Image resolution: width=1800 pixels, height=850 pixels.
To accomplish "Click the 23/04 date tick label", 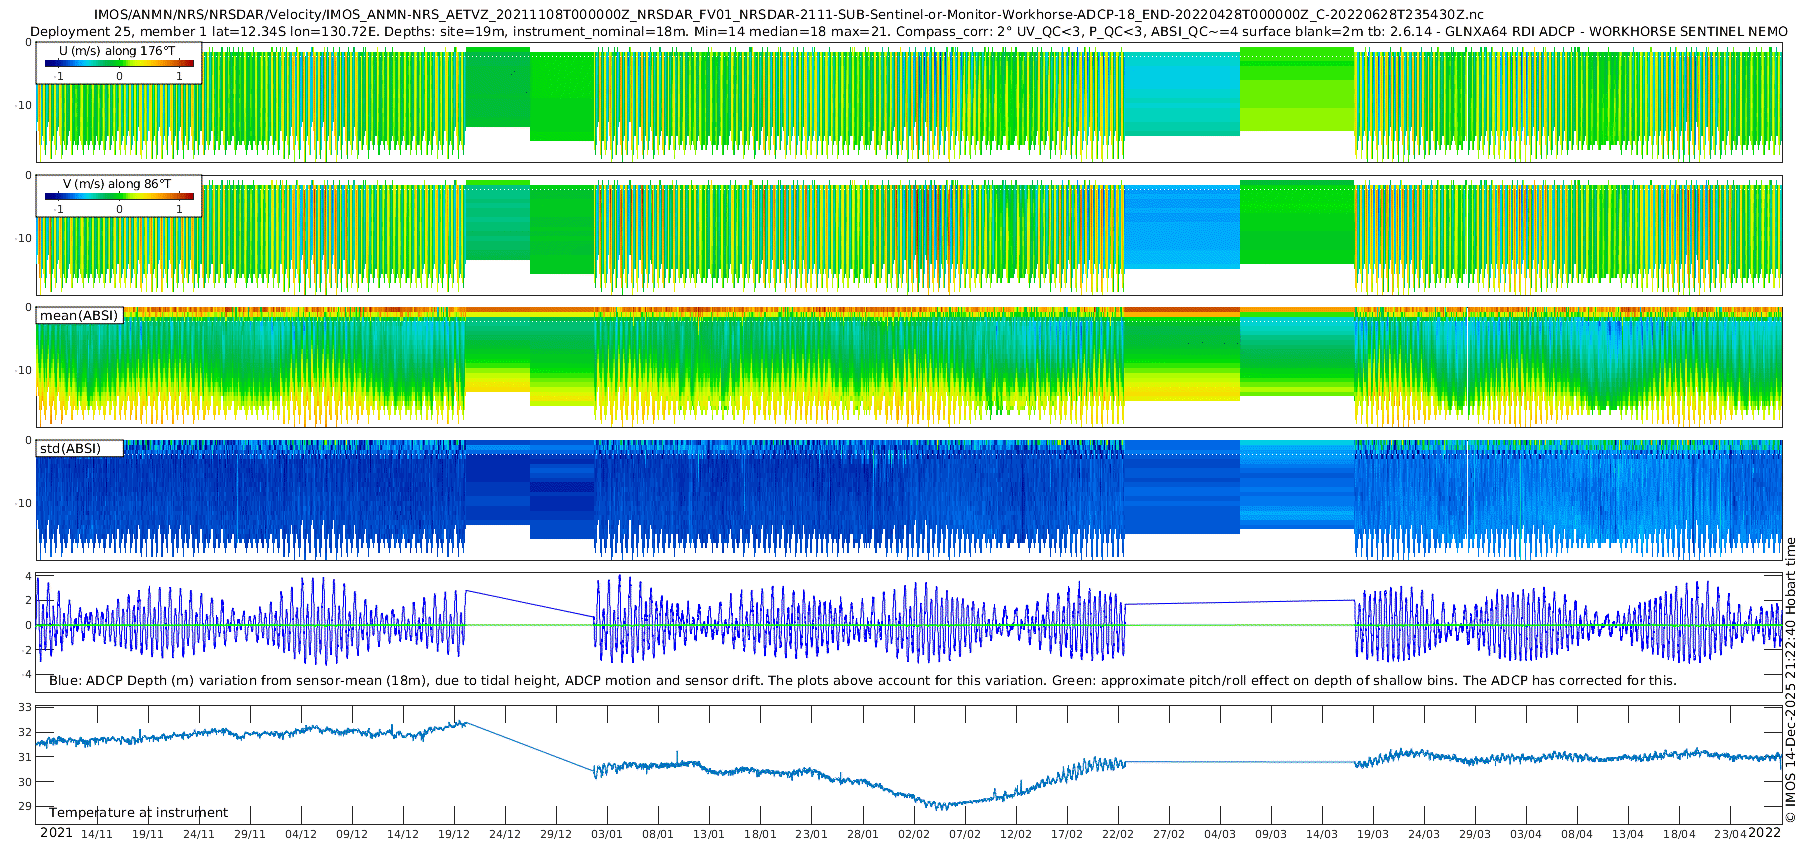I will [x=1730, y=834].
